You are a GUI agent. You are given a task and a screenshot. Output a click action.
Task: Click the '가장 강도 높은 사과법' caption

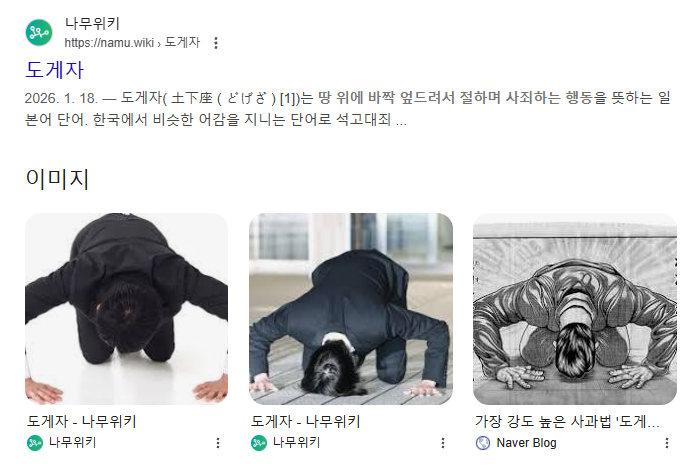coord(567,421)
